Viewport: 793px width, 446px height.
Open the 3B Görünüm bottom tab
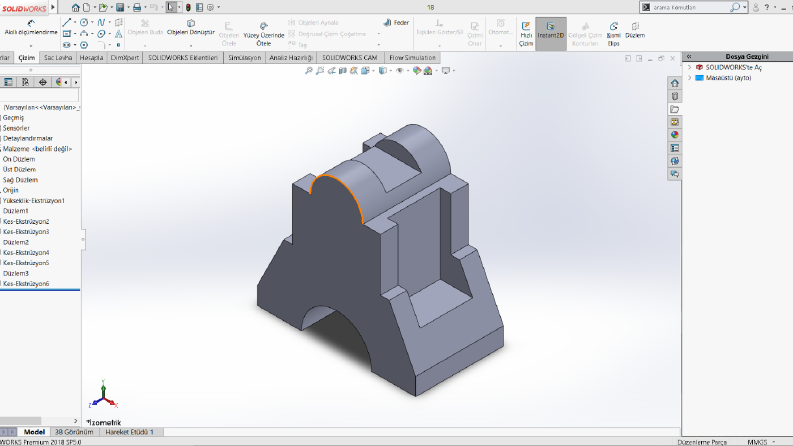[74, 432]
